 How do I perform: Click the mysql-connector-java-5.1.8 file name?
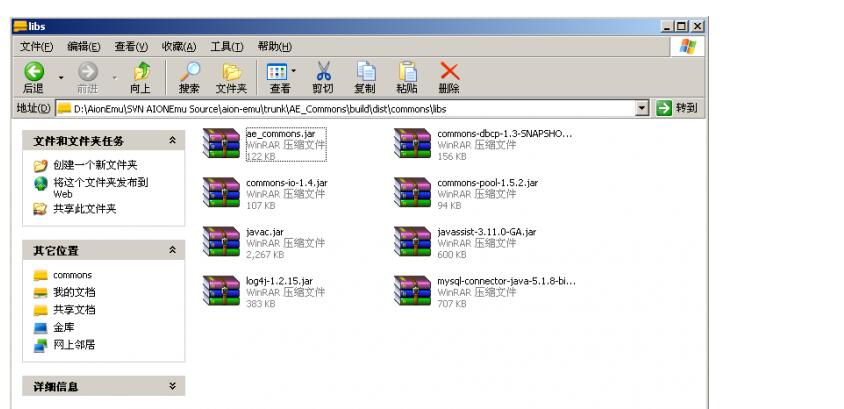point(507,281)
